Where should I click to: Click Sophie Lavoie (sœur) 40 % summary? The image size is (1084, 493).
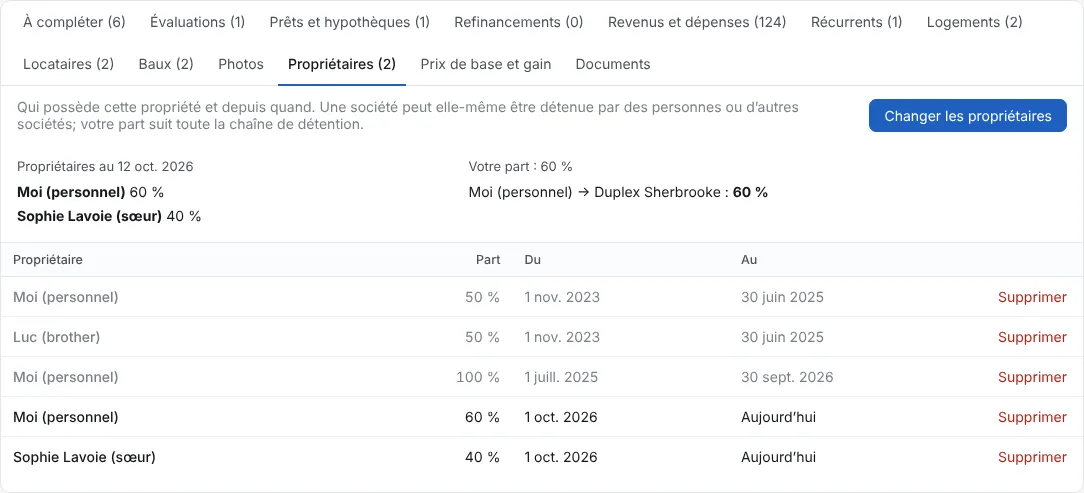click(109, 216)
